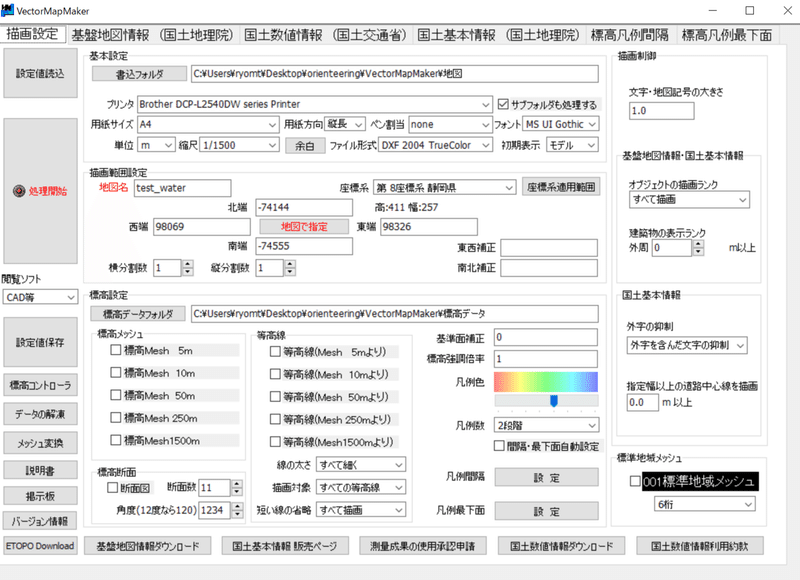Enable 標高Mesh 250m checkbox
800x580 pixels.
click(x=116, y=418)
